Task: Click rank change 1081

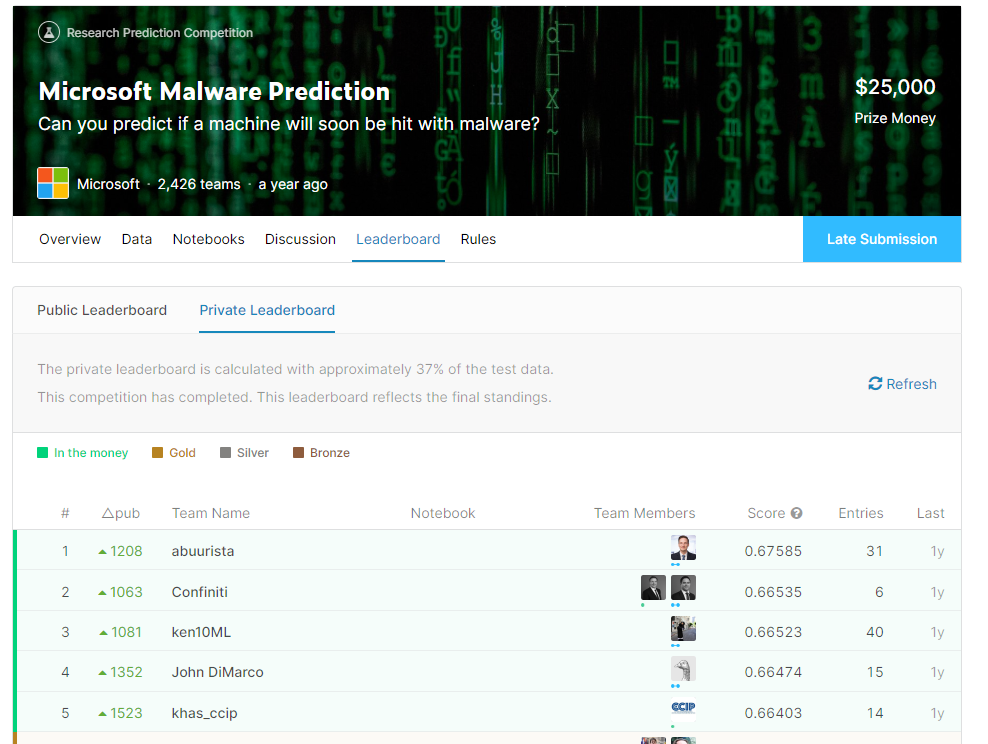Action: [121, 632]
